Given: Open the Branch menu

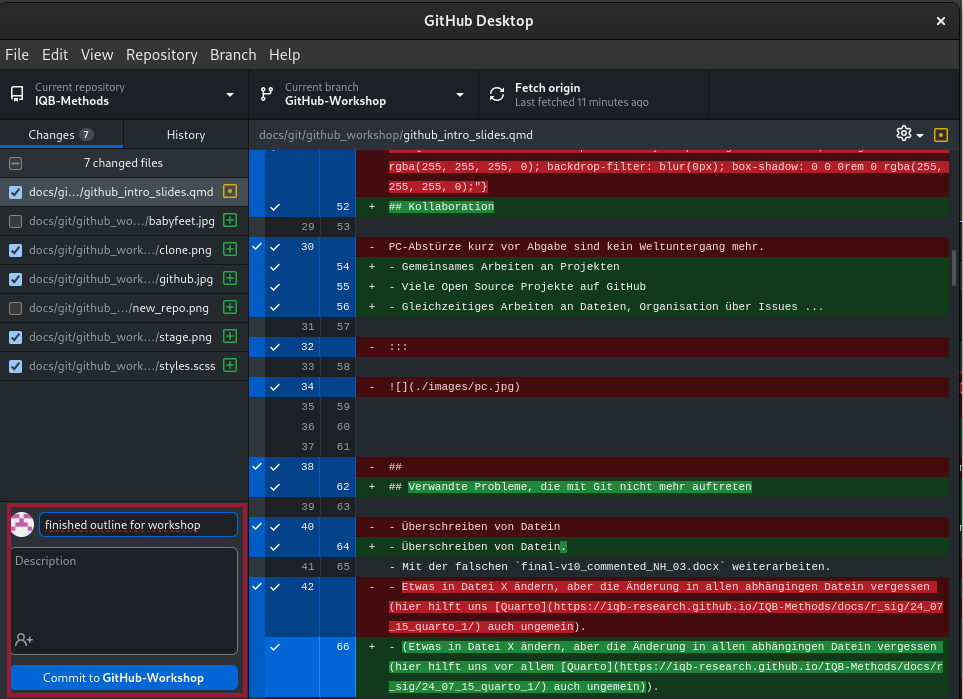Looking at the screenshot, I should pos(233,55).
